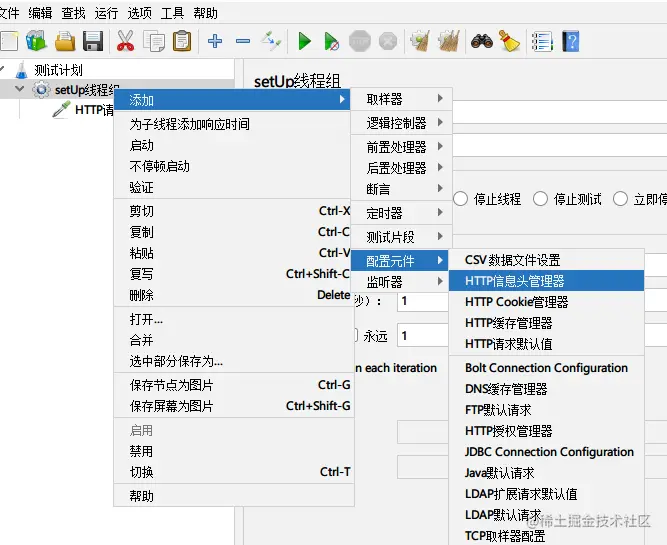Expand the 定时器 submenu

click(x=401, y=213)
